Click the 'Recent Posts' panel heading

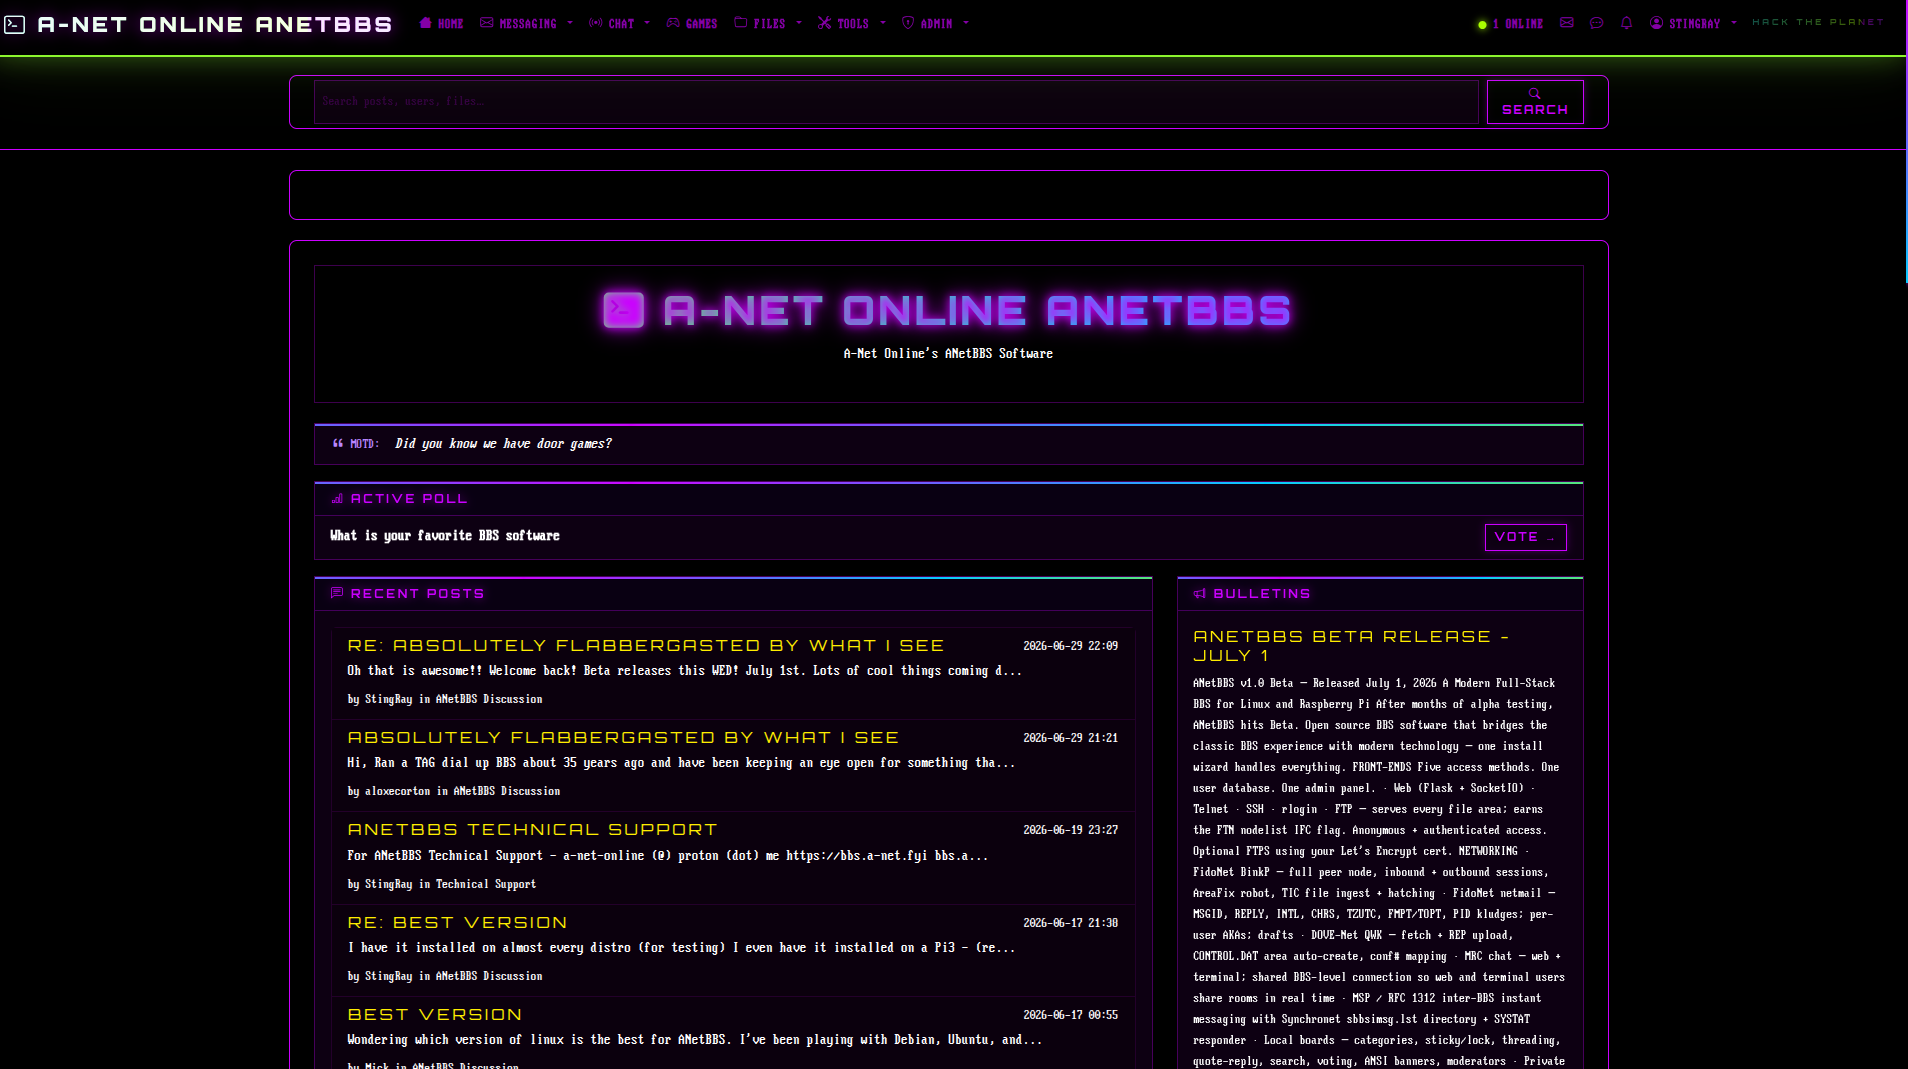[x=417, y=594]
